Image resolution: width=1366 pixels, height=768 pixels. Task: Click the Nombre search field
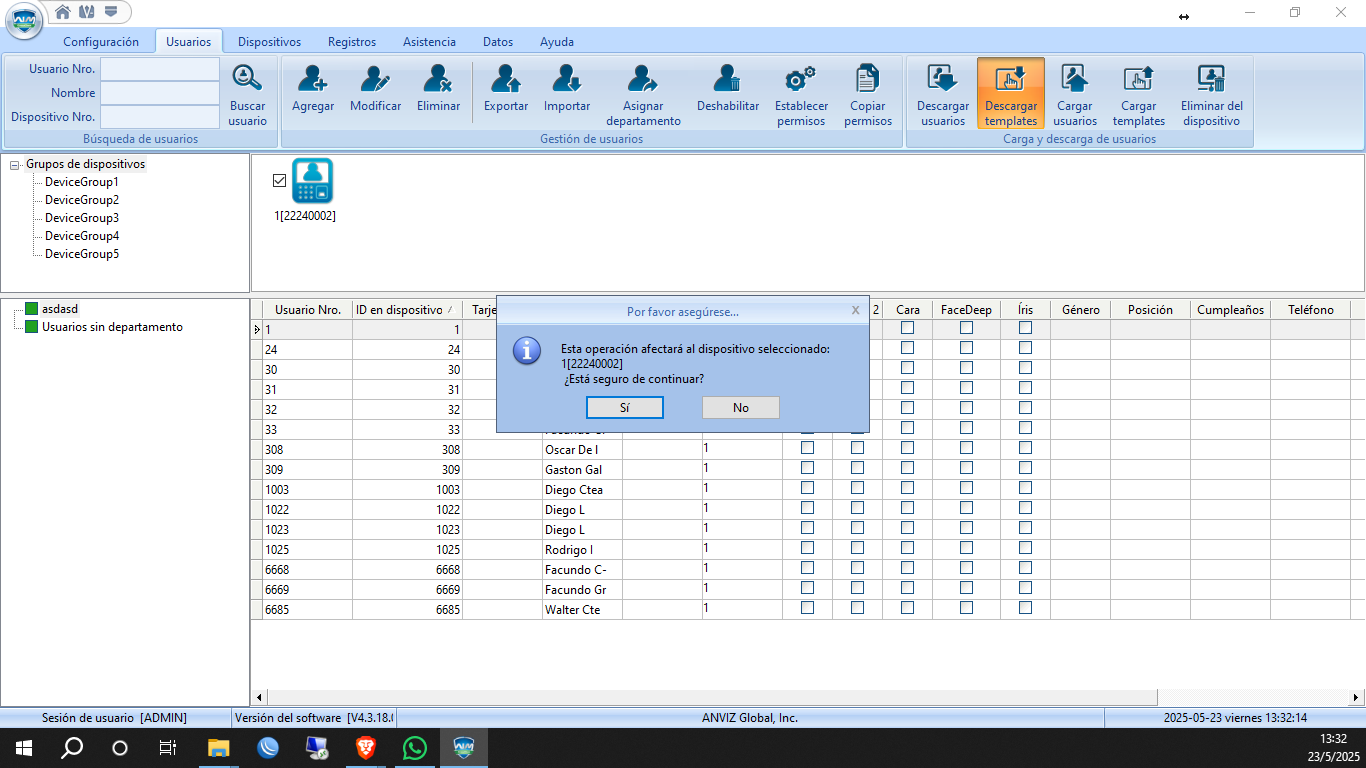160,93
